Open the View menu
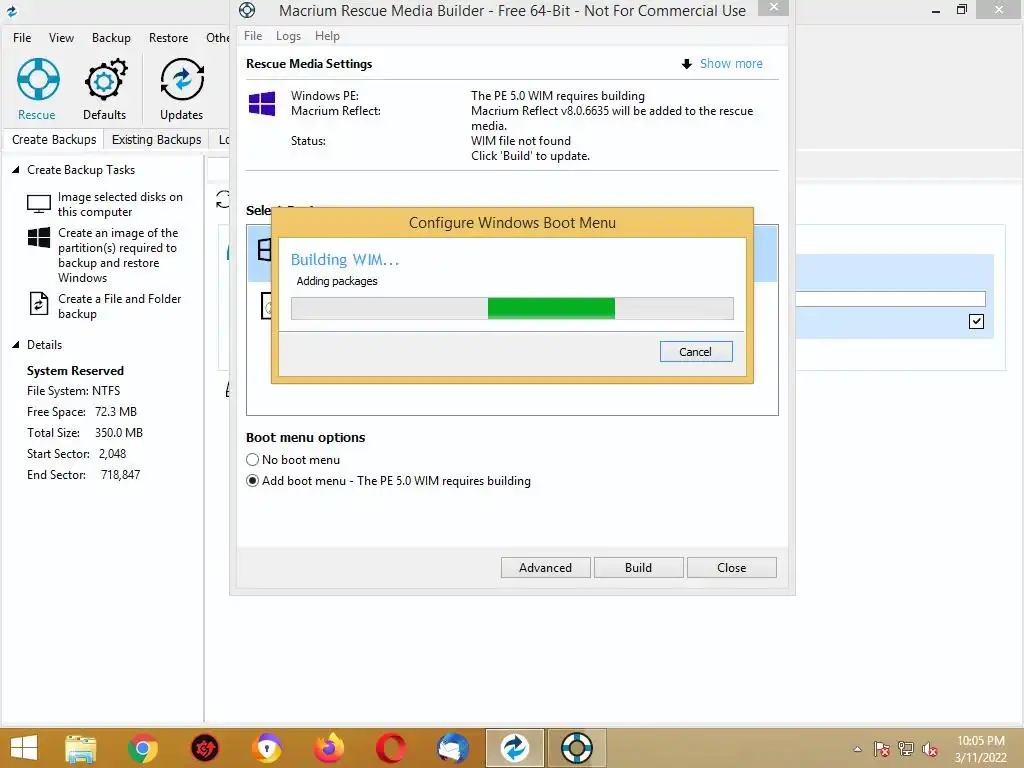Image resolution: width=1024 pixels, height=768 pixels. point(61,38)
